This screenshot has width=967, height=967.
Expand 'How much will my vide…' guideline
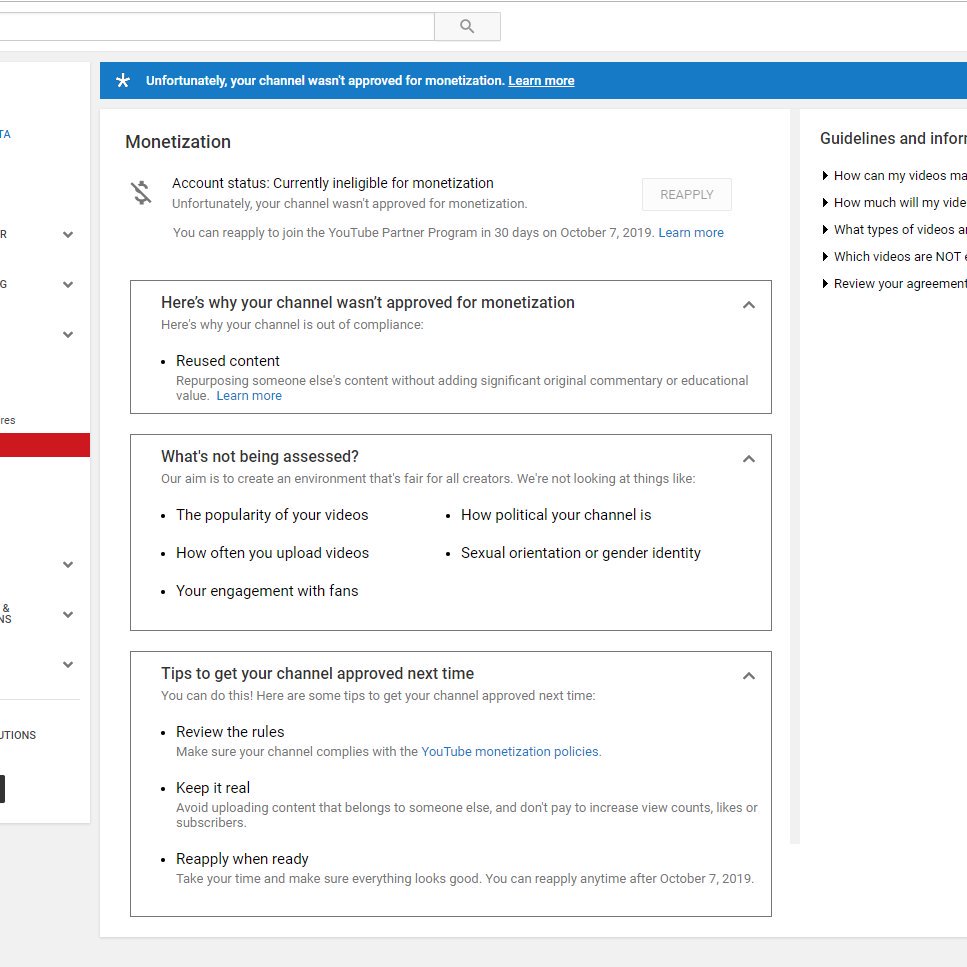click(894, 203)
